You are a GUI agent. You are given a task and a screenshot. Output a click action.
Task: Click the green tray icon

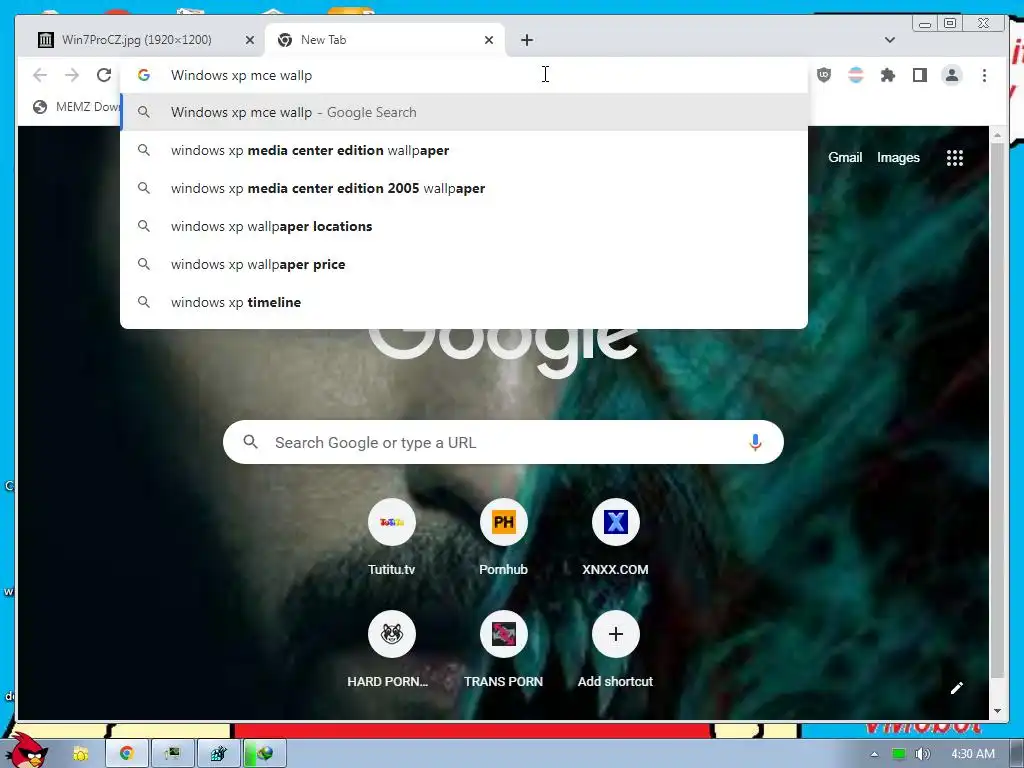pos(899,754)
